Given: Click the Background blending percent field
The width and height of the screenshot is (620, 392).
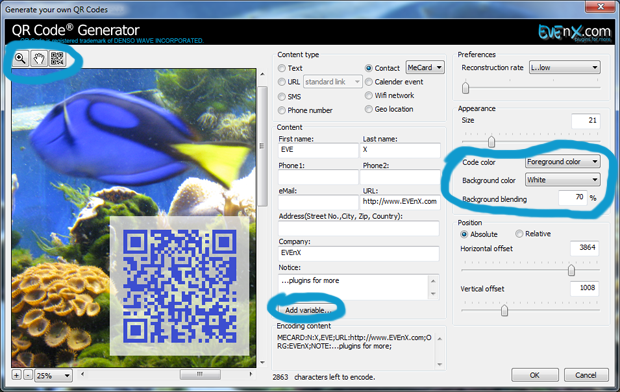Looking at the screenshot, I should coord(573,197).
